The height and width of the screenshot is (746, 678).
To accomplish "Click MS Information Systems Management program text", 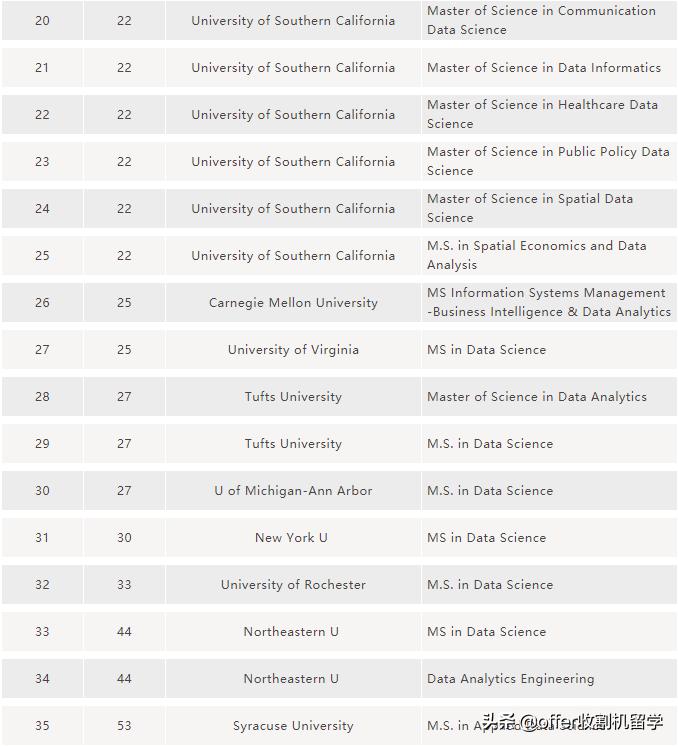I will coord(548,302).
